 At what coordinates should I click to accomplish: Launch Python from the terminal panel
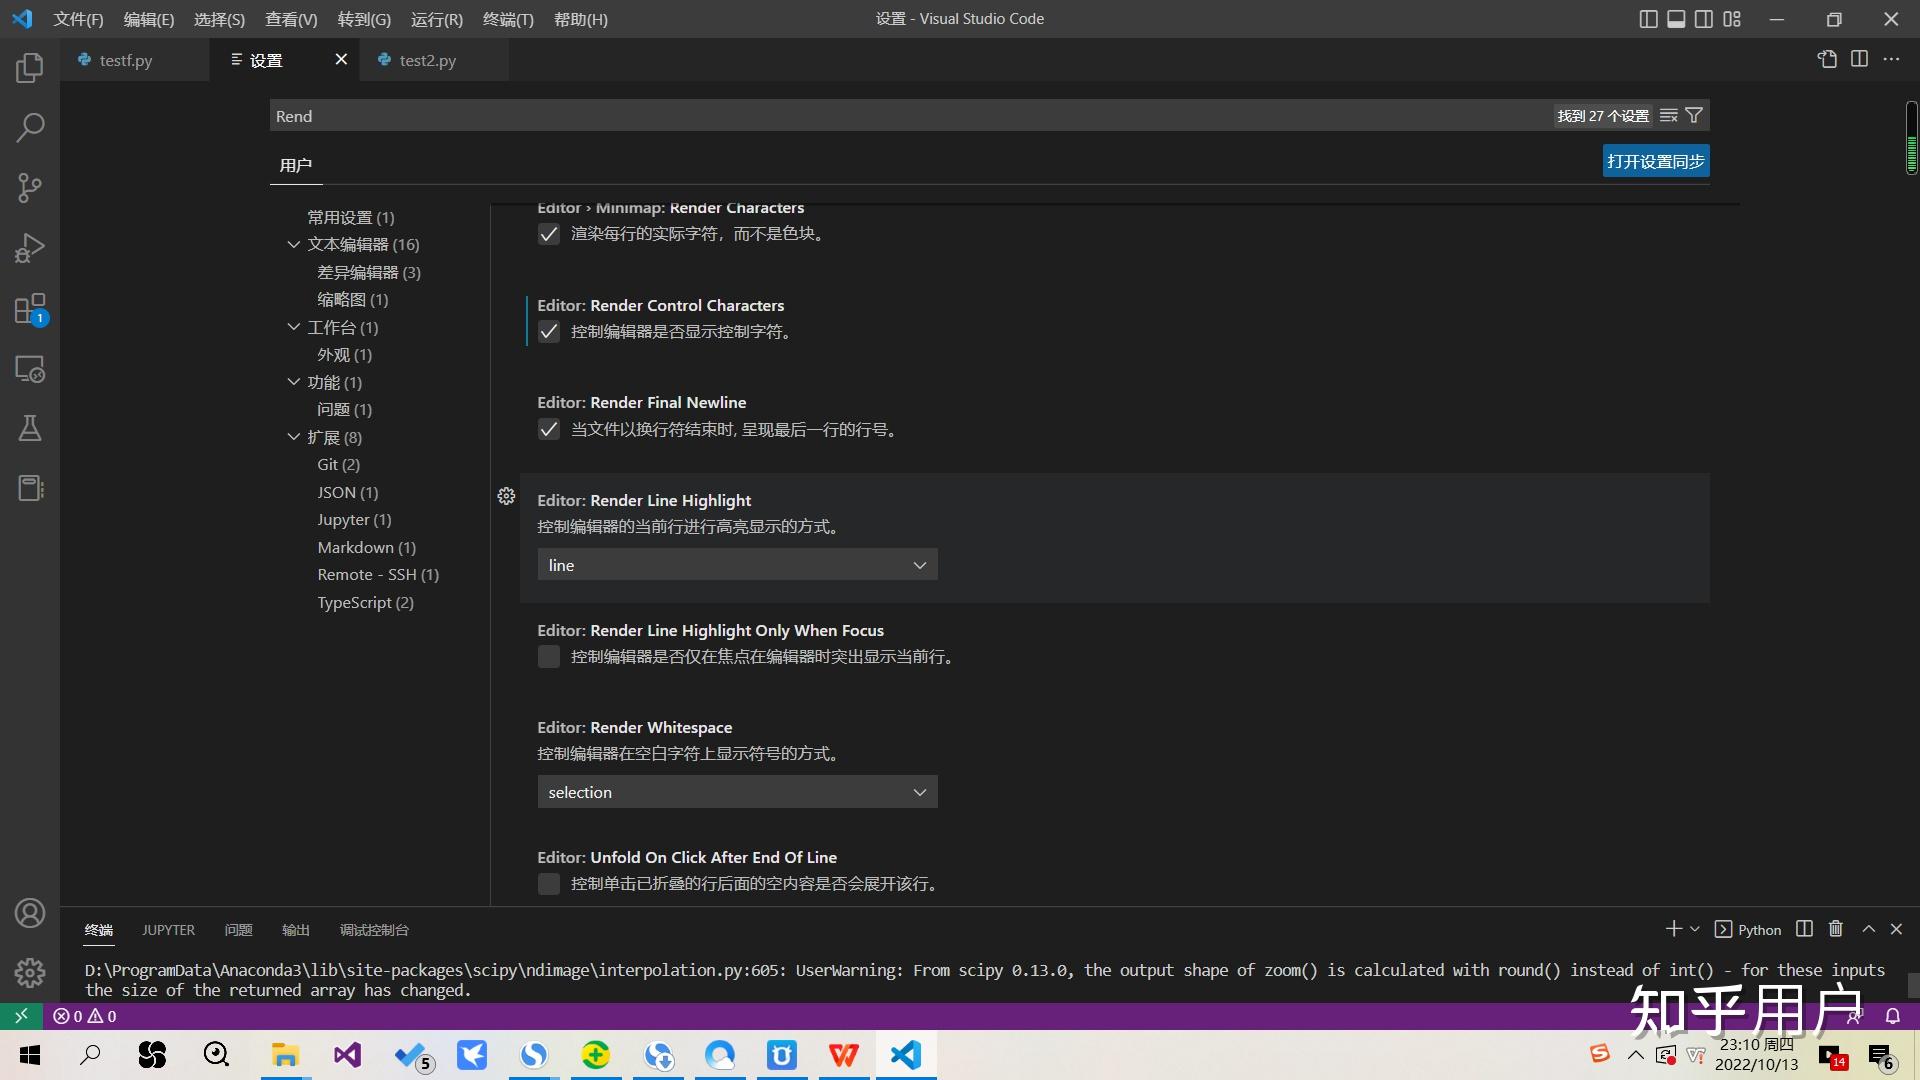[1748, 929]
